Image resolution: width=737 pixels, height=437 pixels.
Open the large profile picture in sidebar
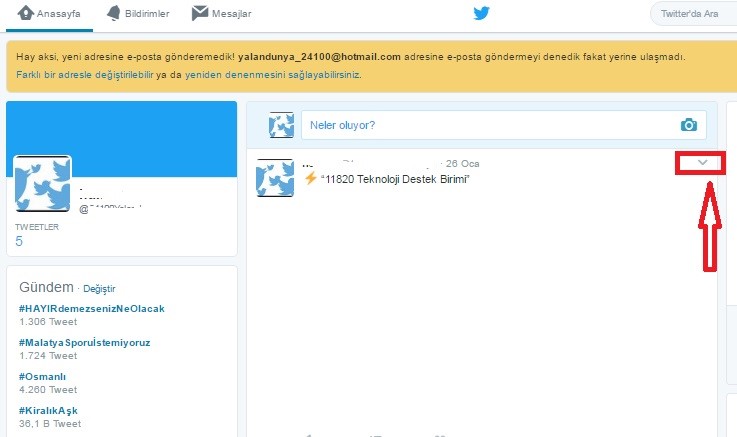43,183
